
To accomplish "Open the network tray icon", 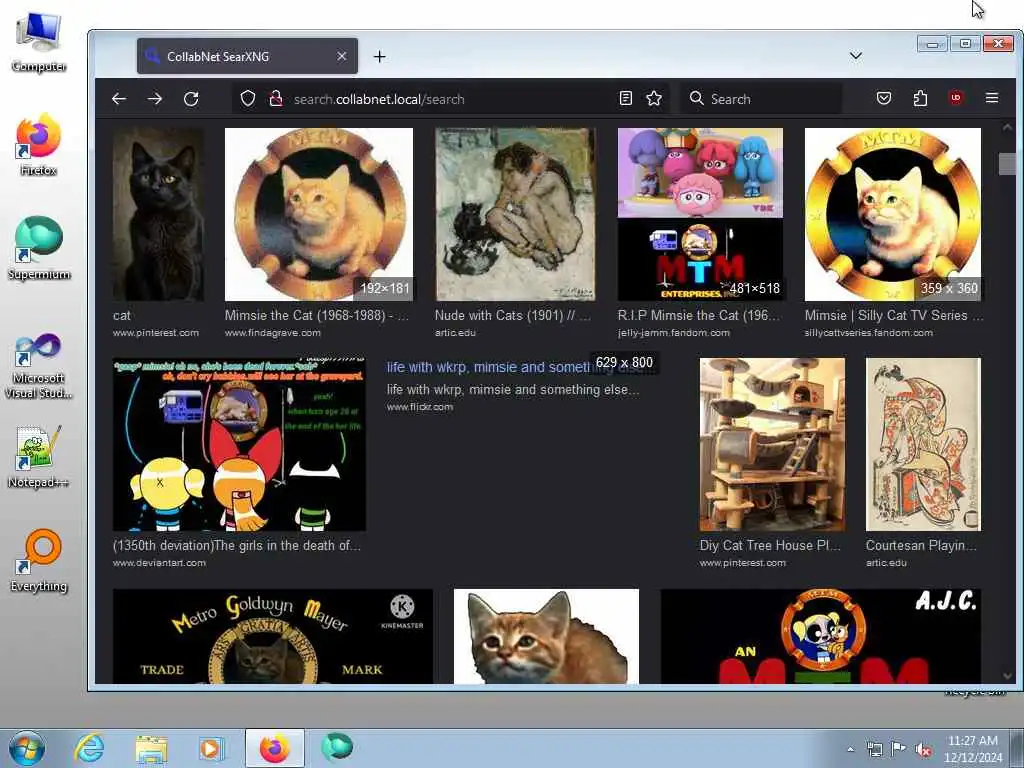I will tap(874, 750).
